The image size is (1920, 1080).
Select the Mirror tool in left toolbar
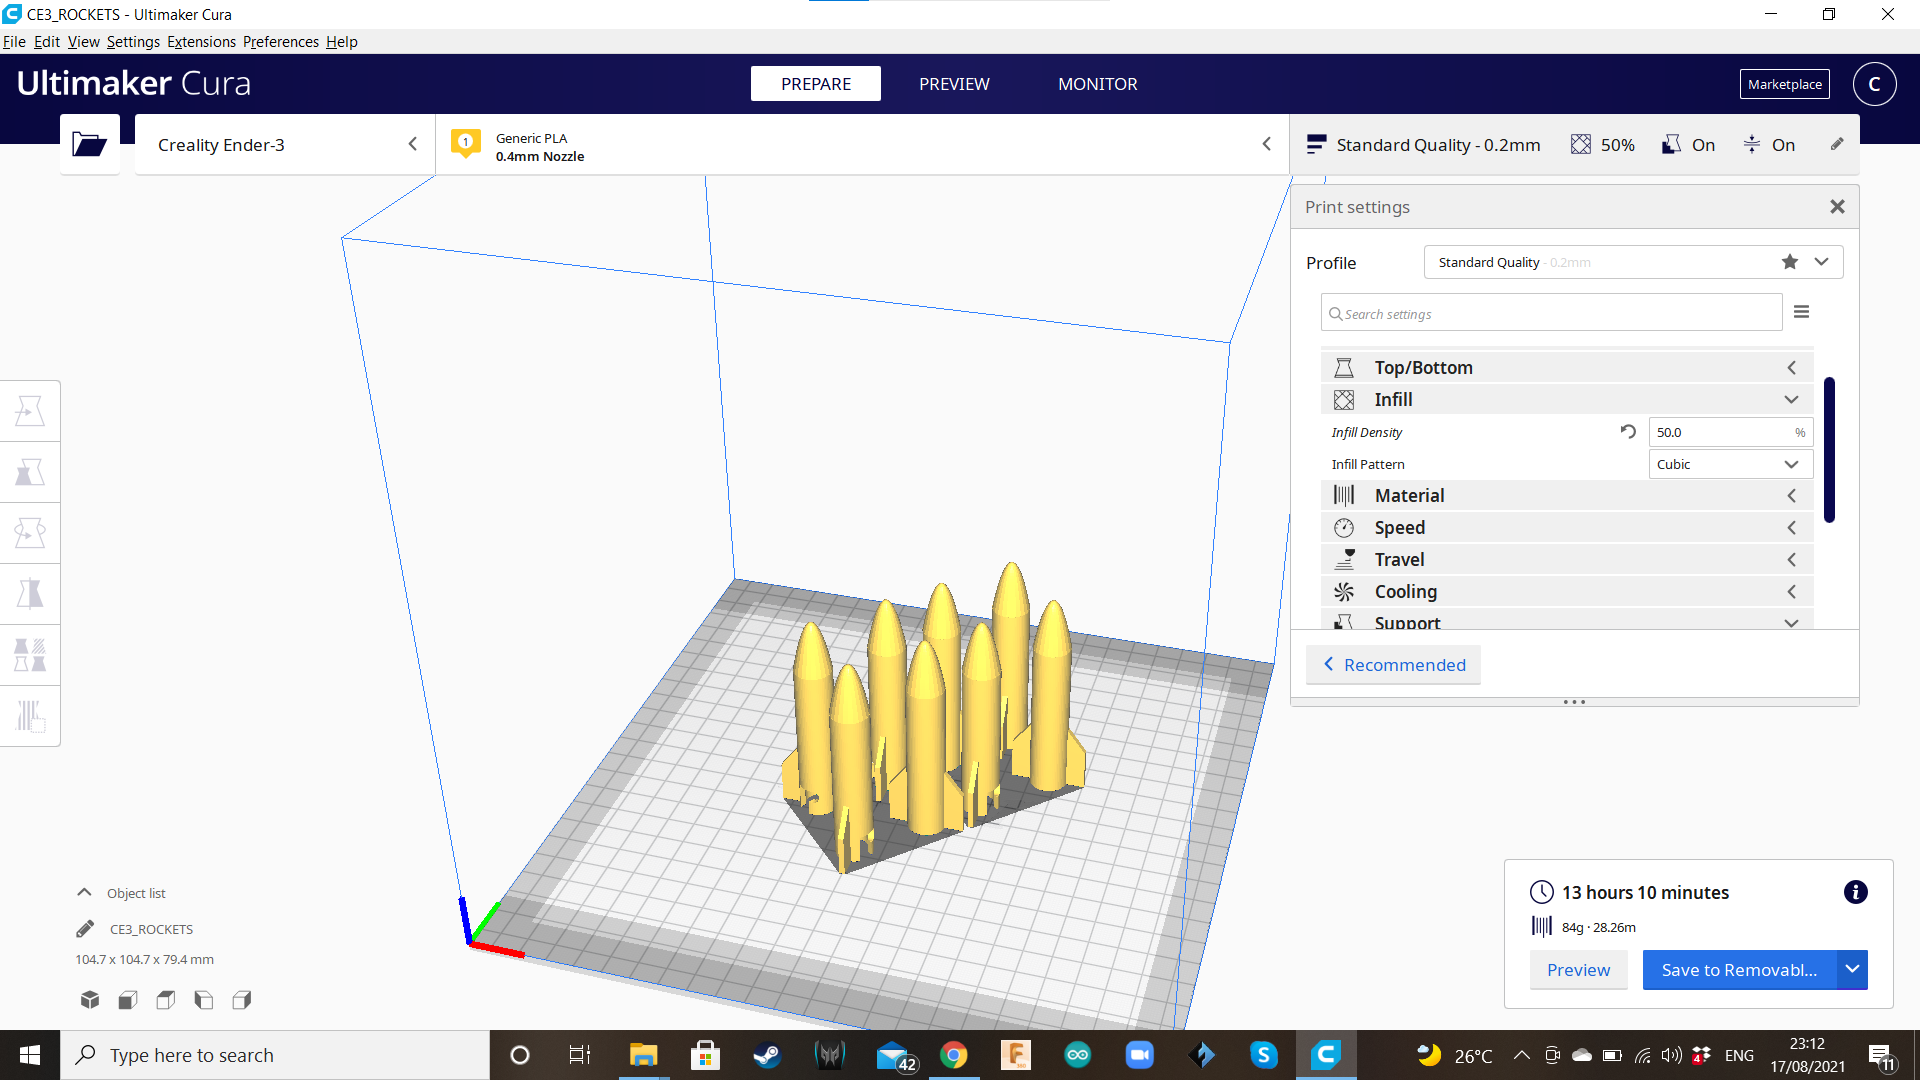click(30, 594)
